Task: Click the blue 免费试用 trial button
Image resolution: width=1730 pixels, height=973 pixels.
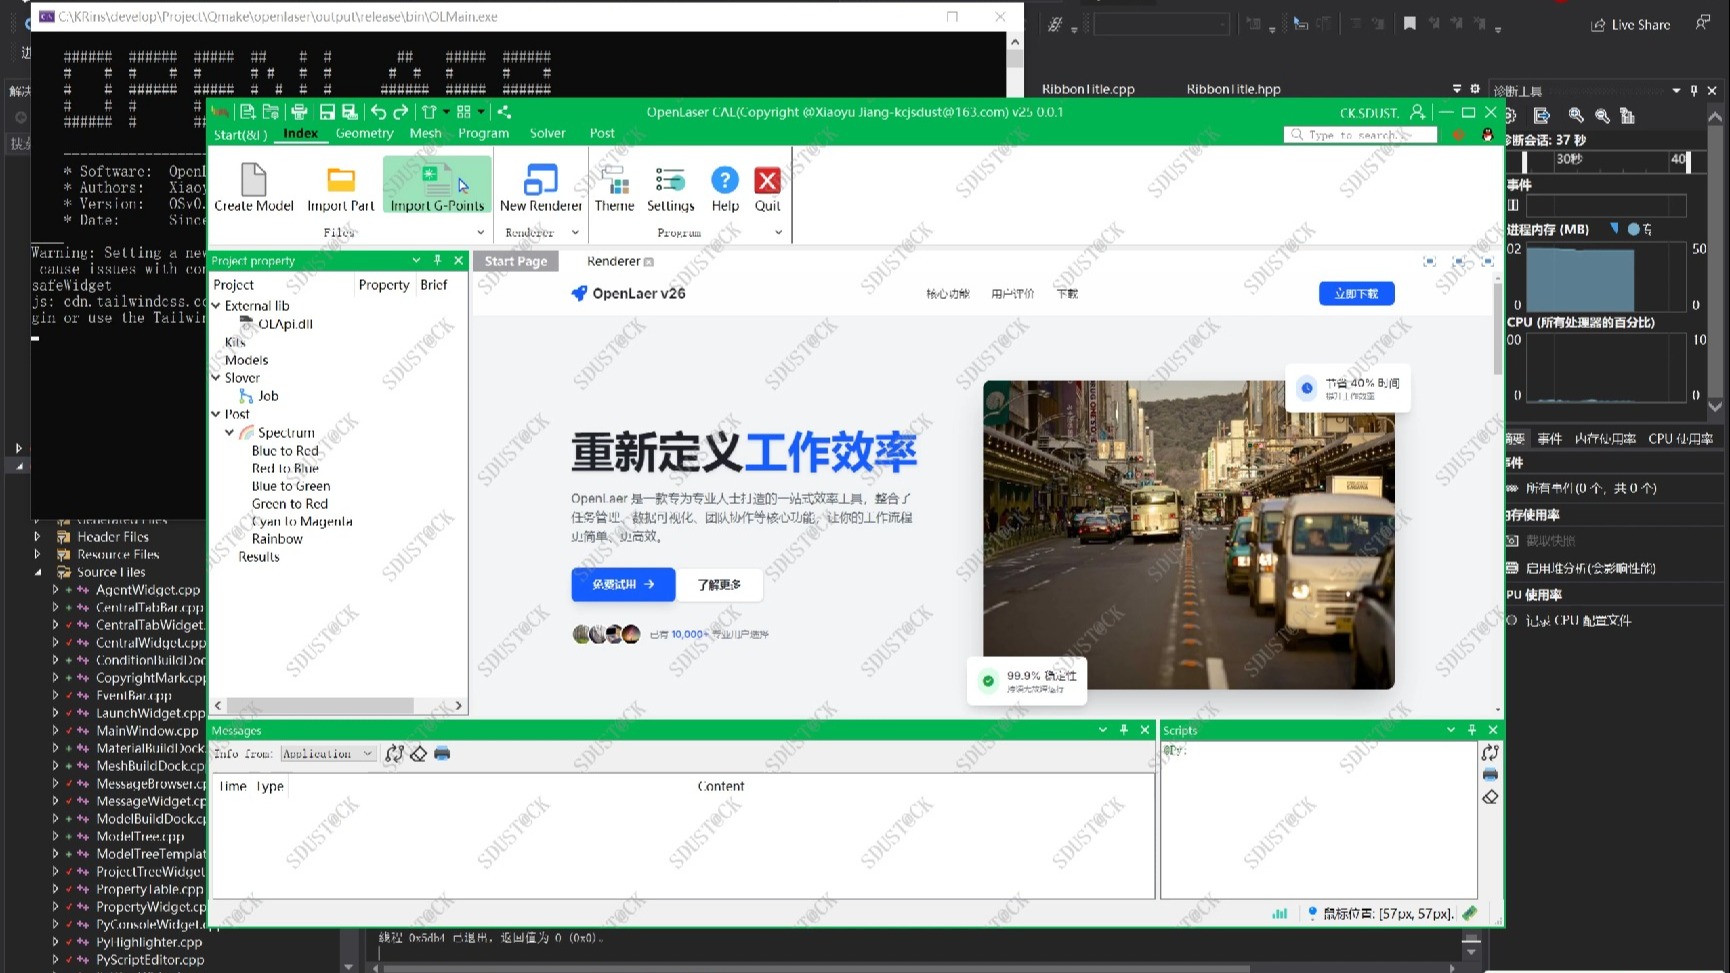Action: (x=623, y=584)
